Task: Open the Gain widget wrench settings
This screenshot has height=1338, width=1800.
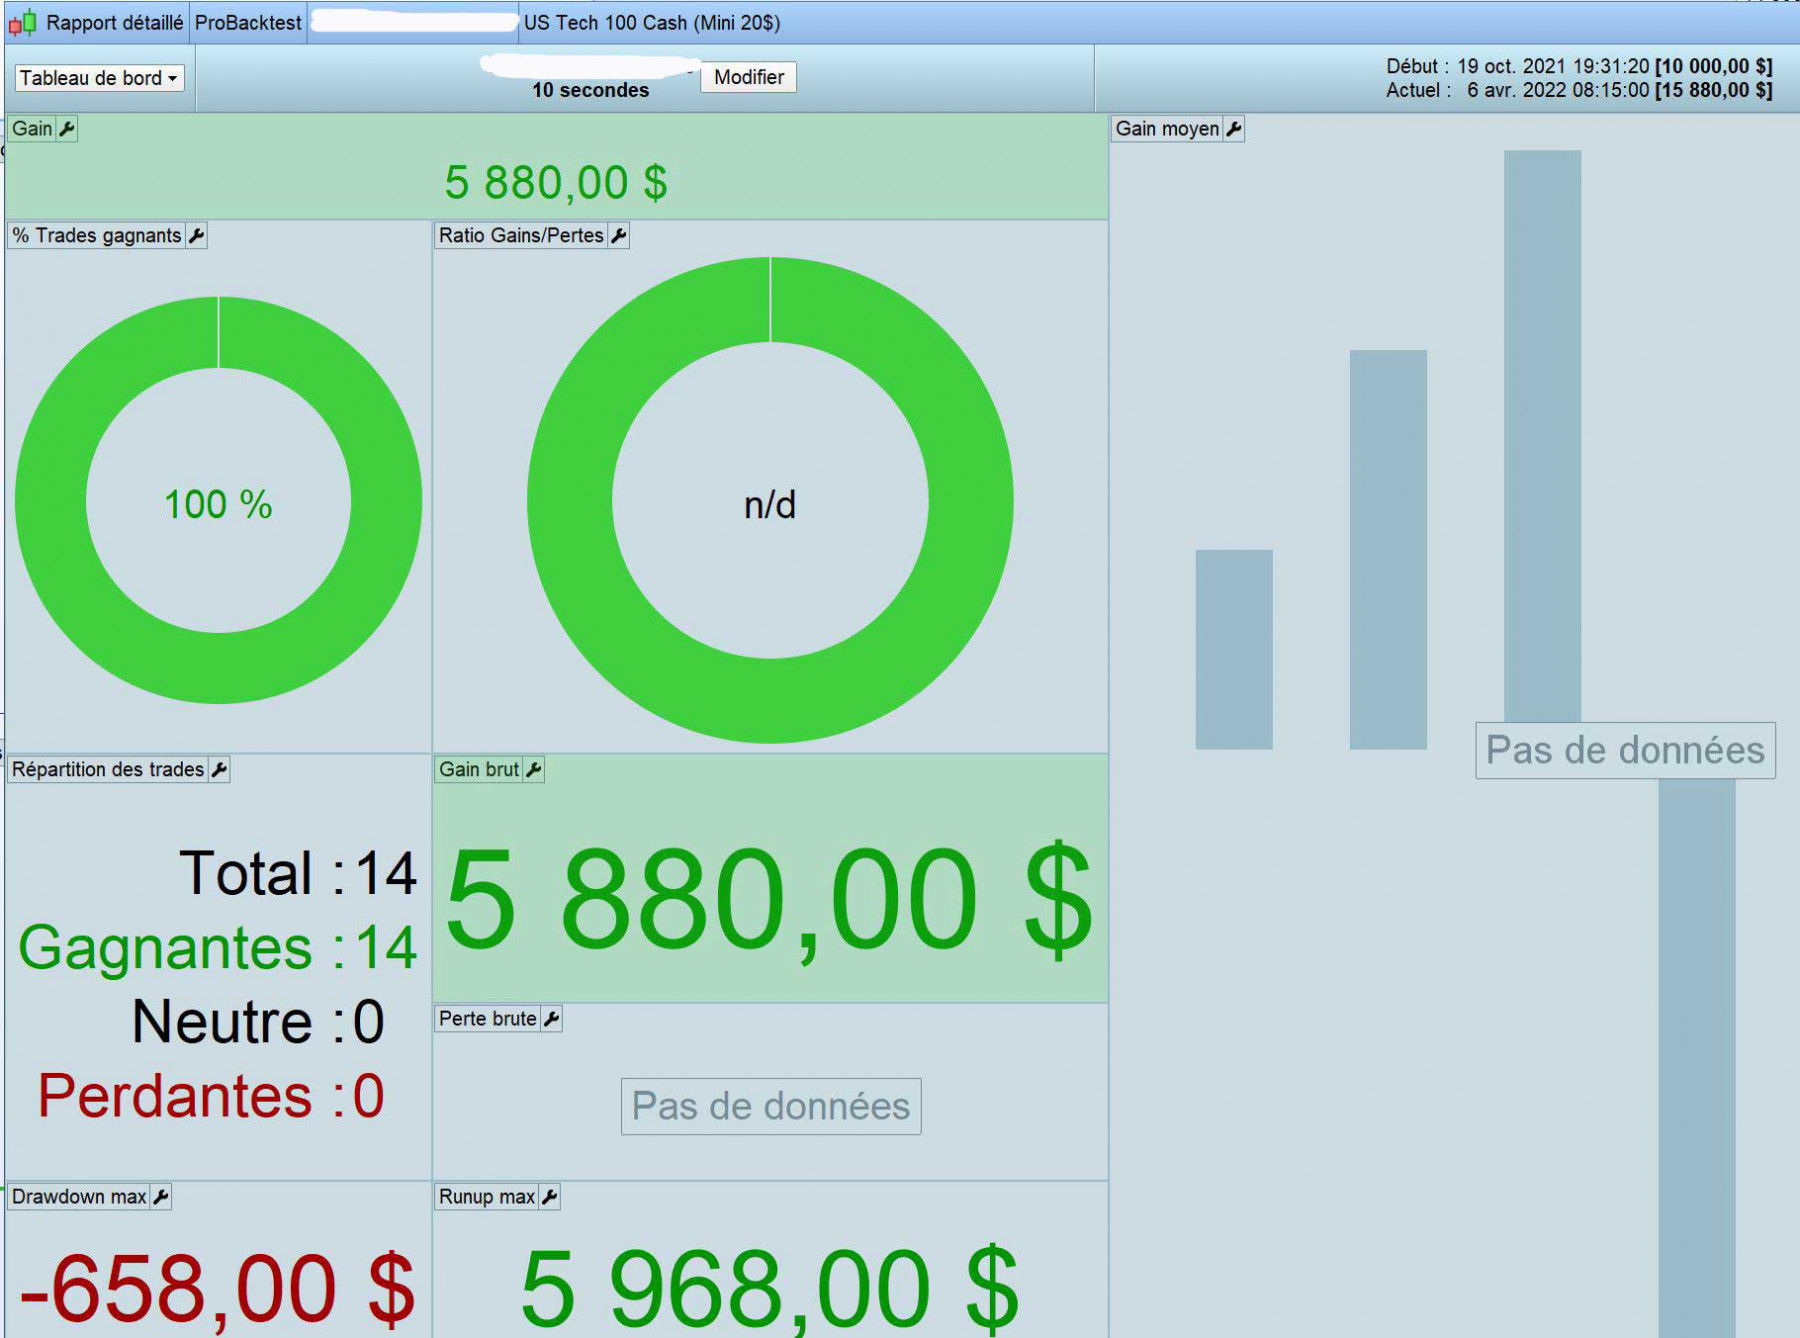Action: coord(67,129)
